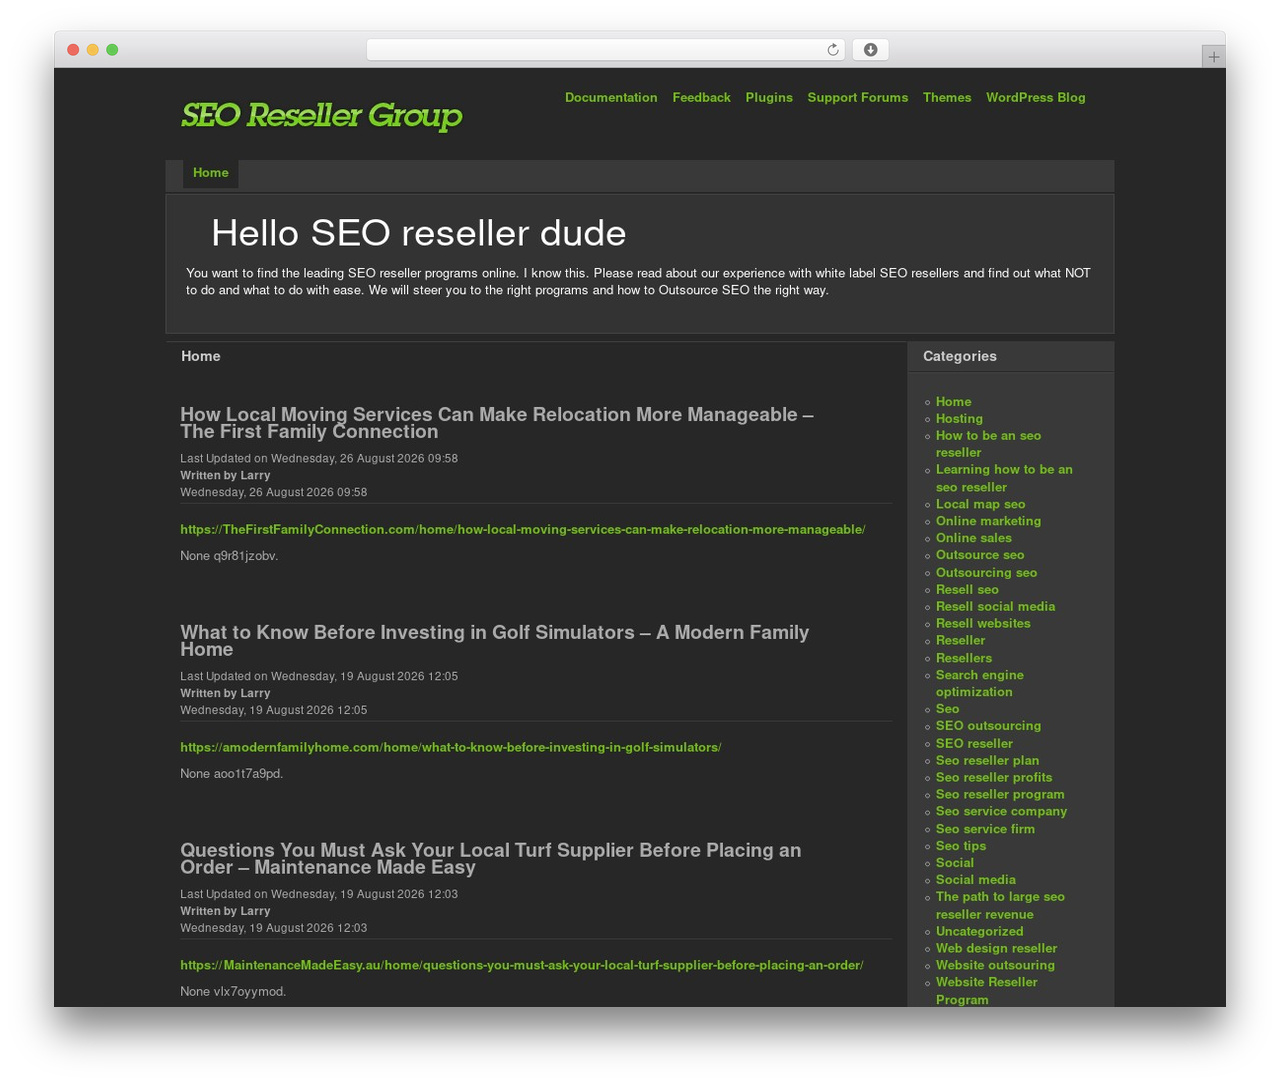This screenshot has width=1280, height=1084.
Task: Open the Resell websites category
Action: (x=983, y=624)
